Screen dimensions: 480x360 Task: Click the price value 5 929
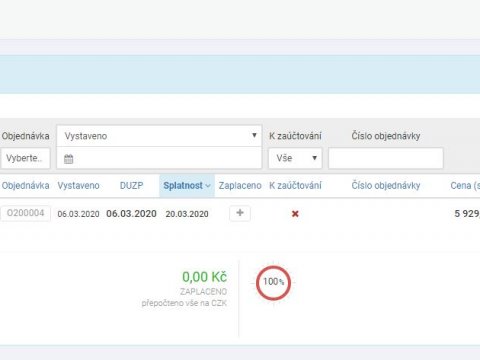[x=467, y=214]
